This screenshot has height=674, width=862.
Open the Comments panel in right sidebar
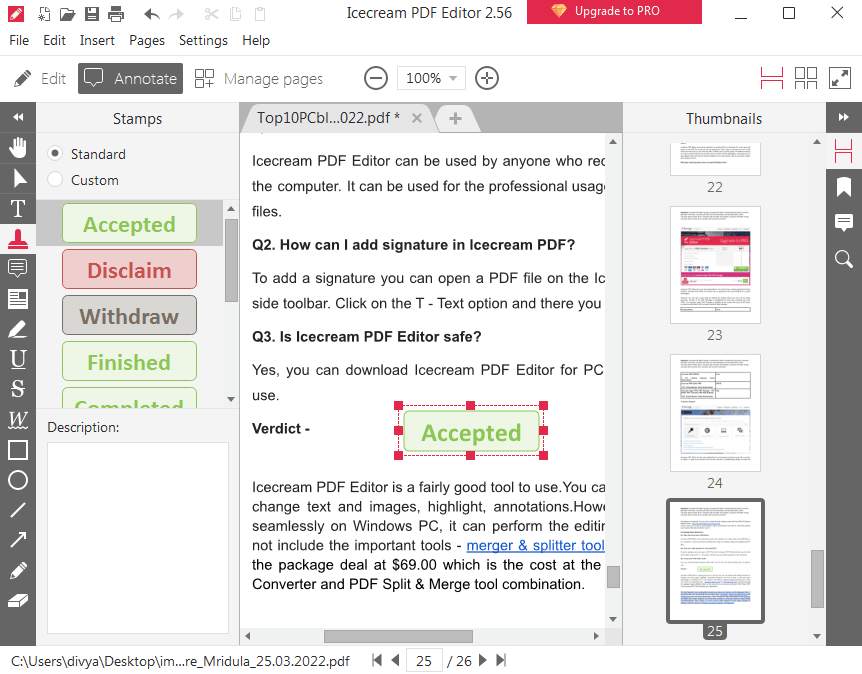pyautogui.click(x=844, y=222)
